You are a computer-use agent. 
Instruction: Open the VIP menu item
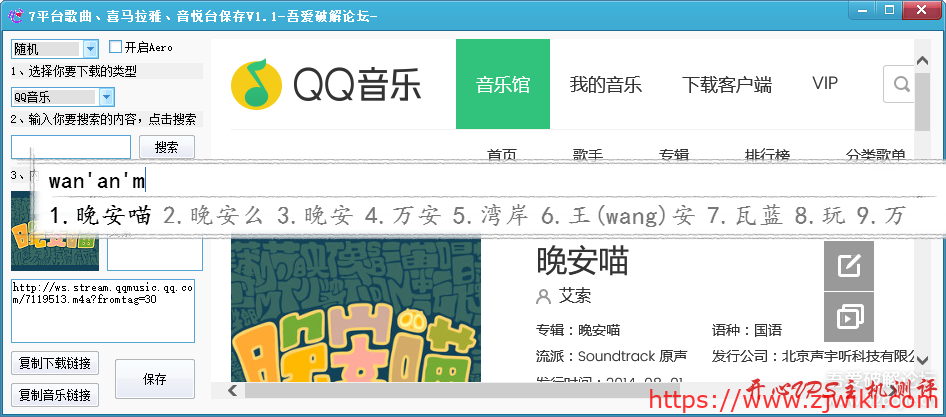[x=825, y=84]
